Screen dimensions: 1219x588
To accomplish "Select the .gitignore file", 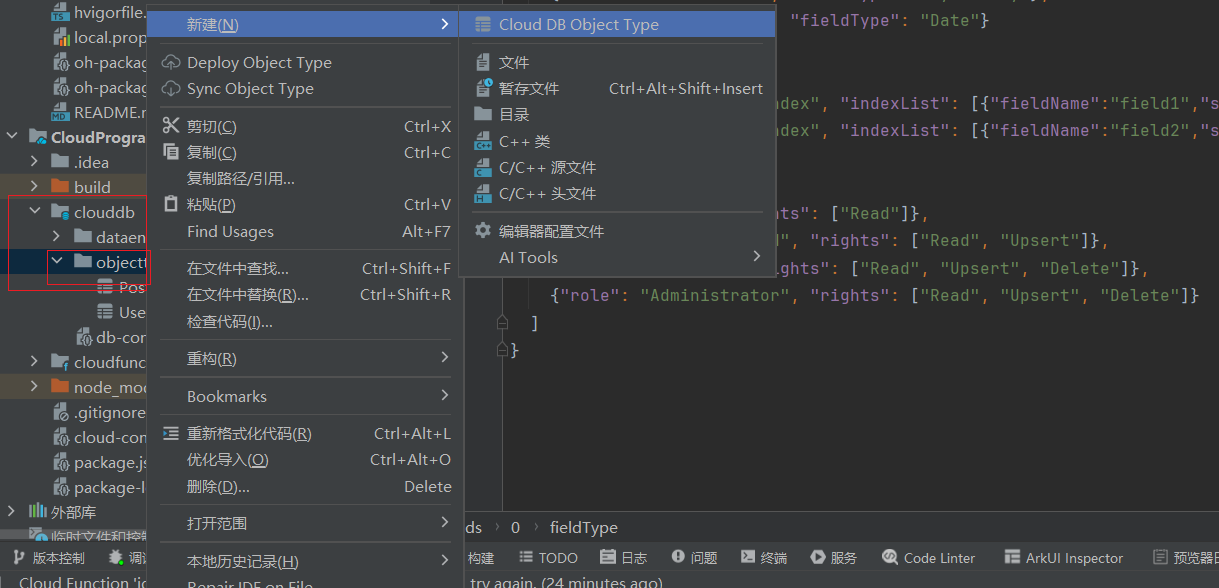I will tap(100, 412).
